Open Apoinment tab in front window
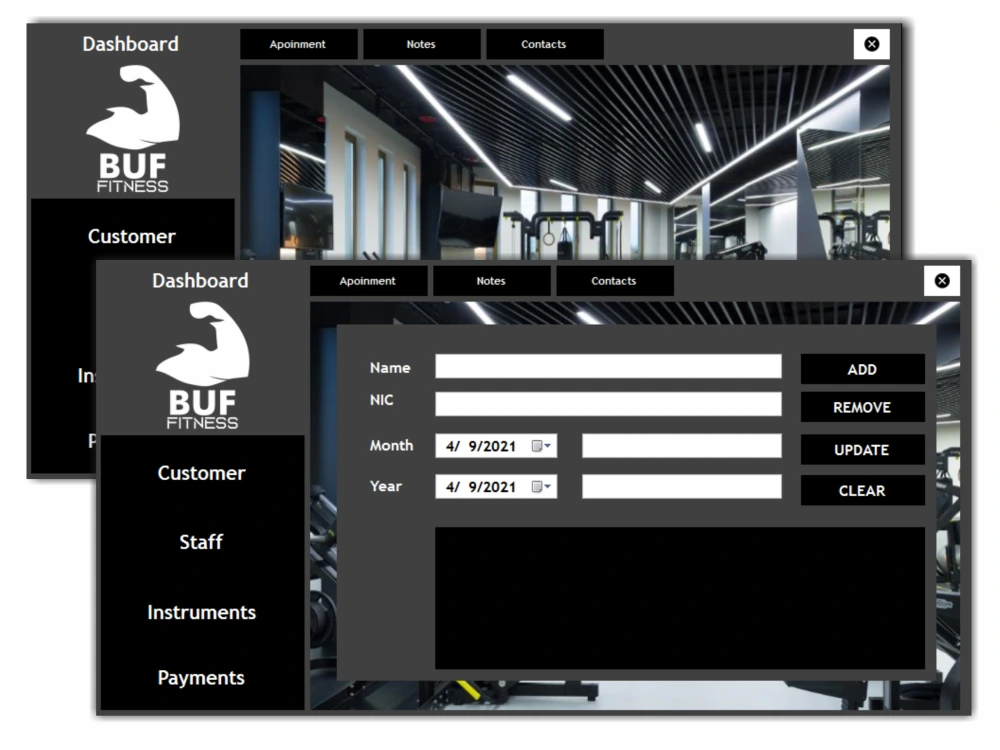Image resolution: width=1000 pixels, height=750 pixels. click(x=368, y=281)
